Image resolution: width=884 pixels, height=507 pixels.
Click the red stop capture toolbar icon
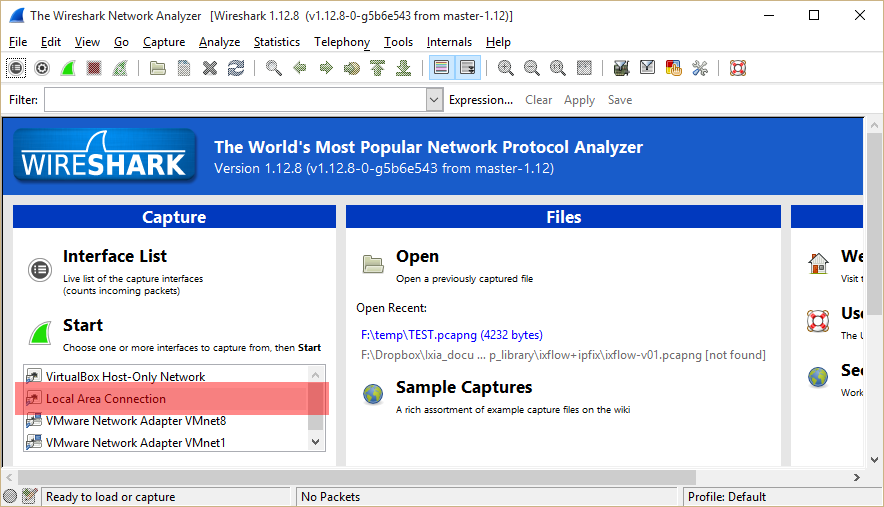94,68
